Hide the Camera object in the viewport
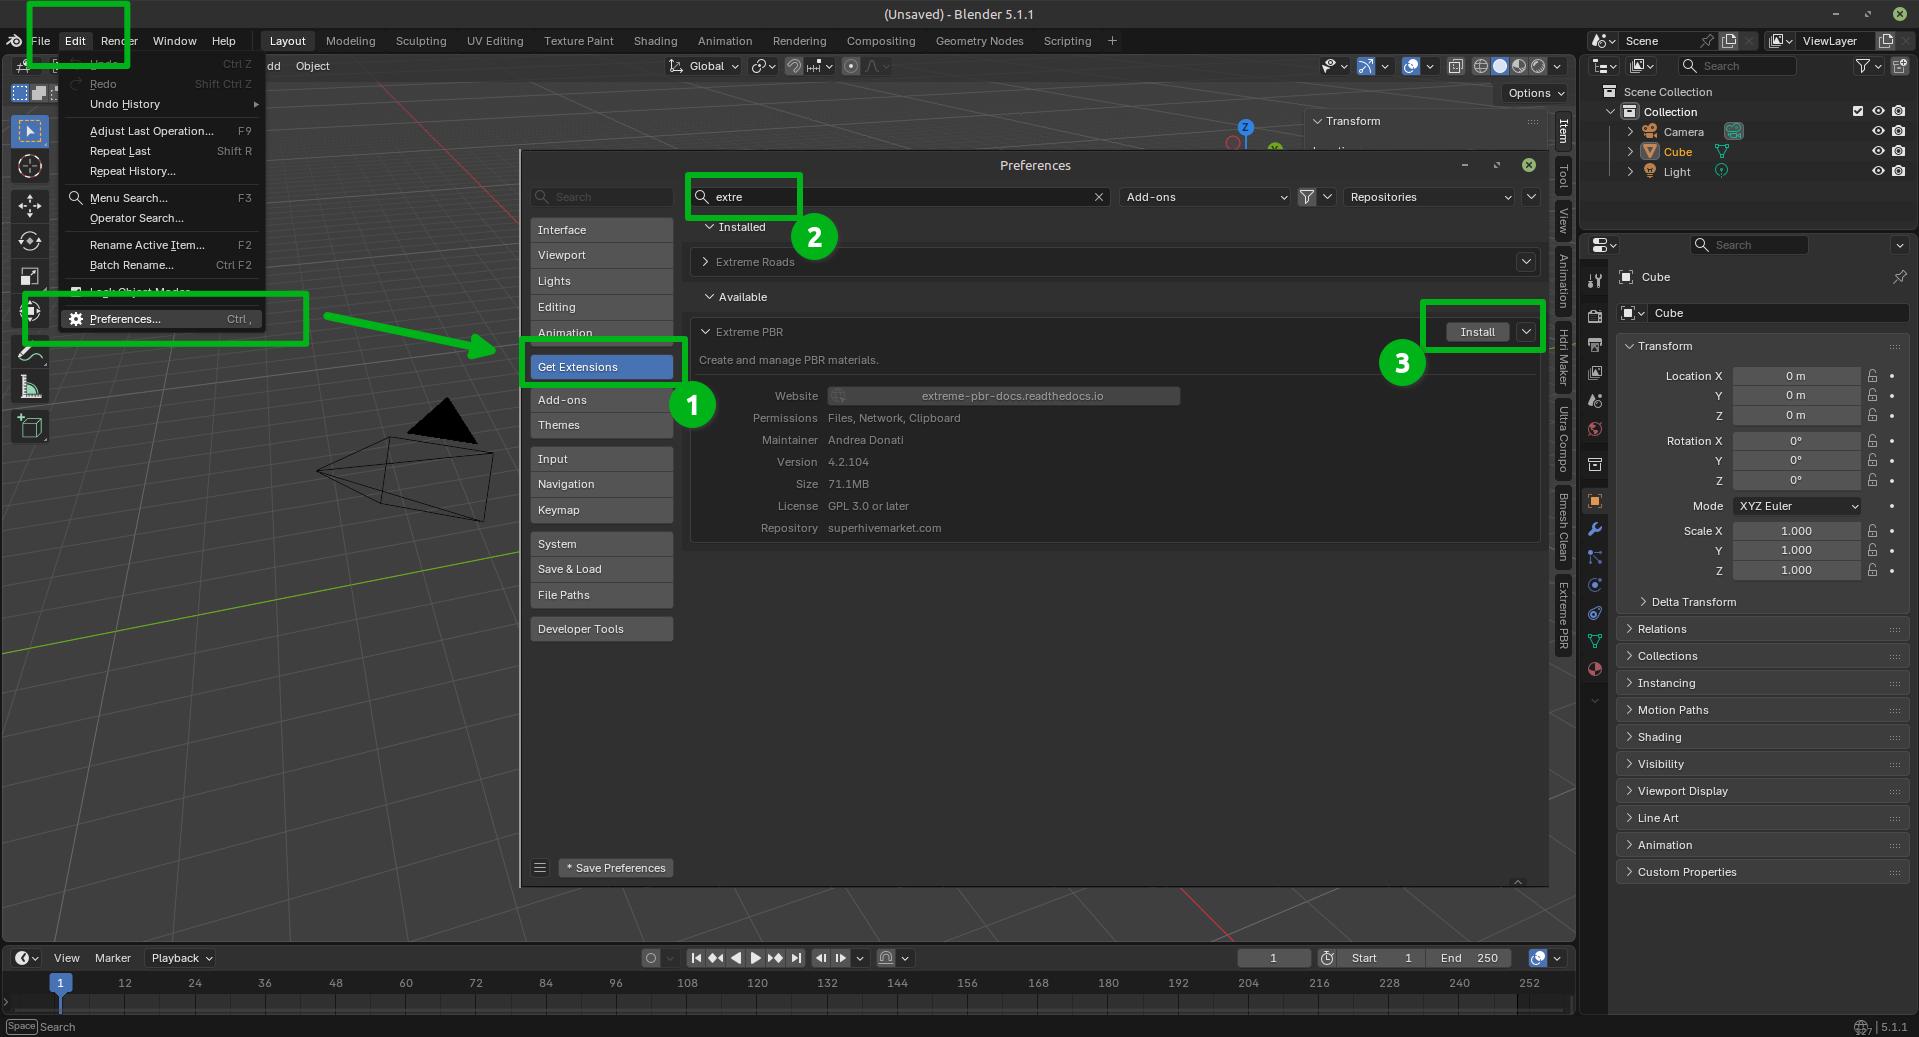1919x1037 pixels. (1878, 132)
